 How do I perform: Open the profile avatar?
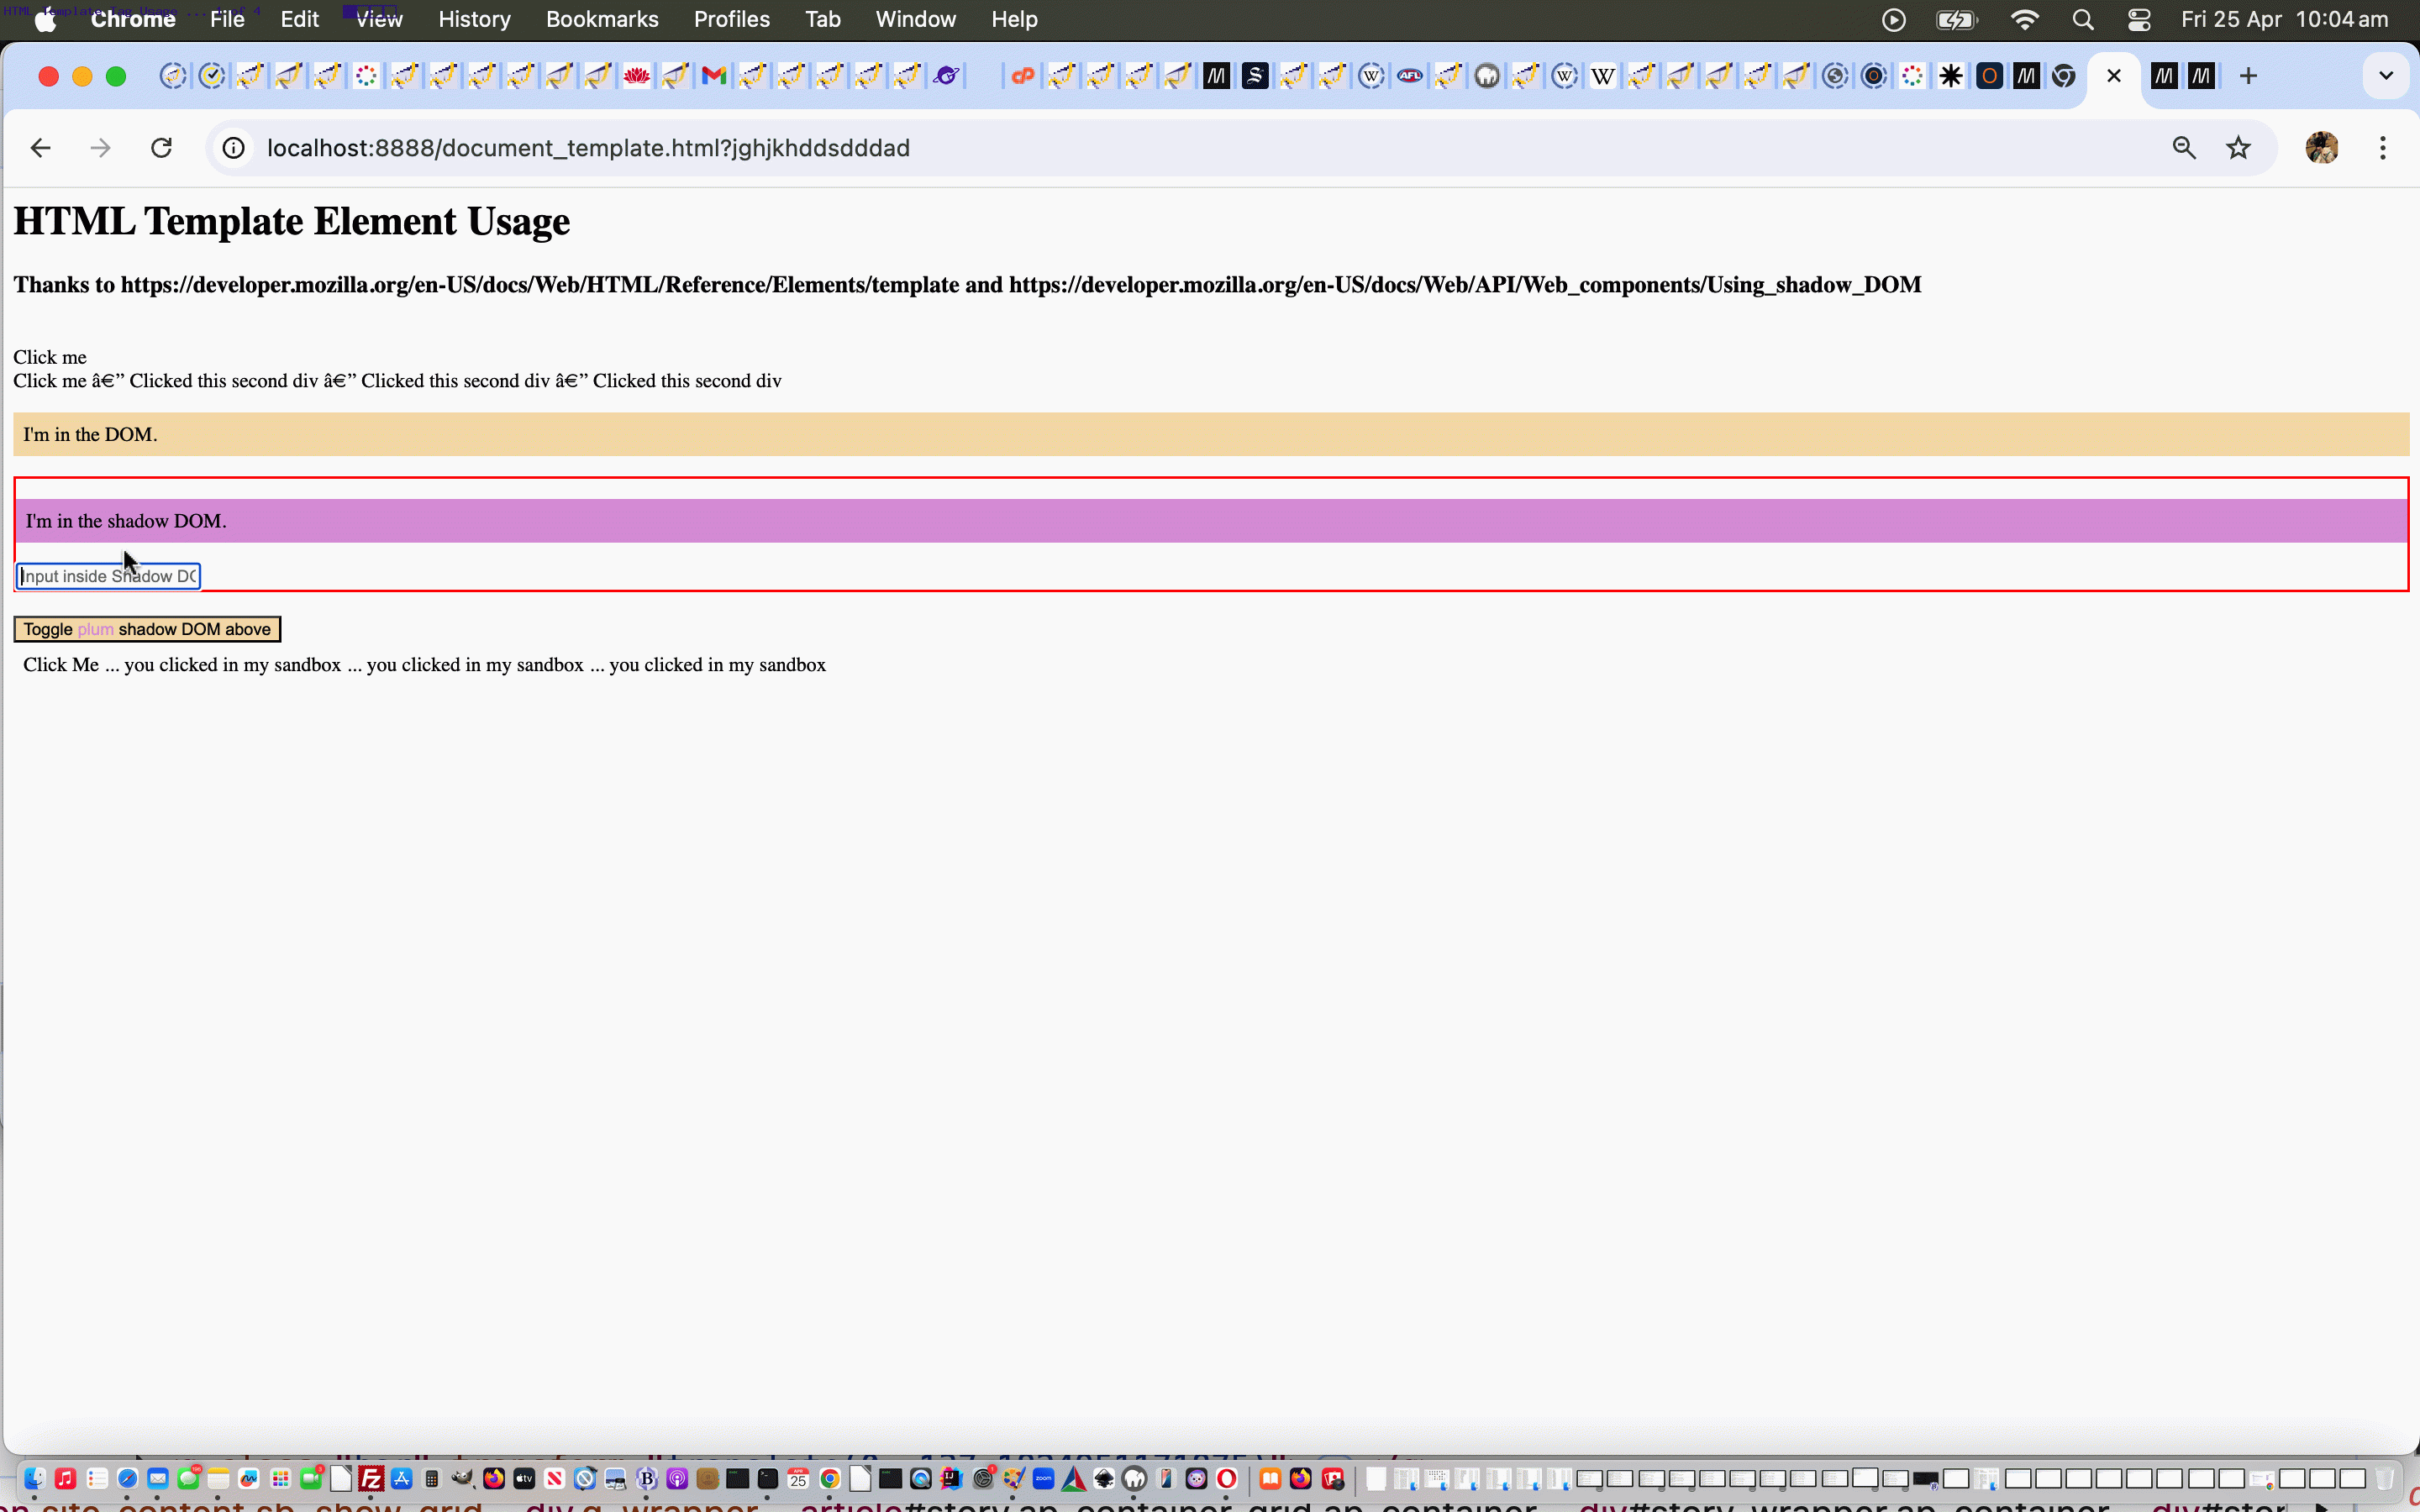(x=2321, y=148)
